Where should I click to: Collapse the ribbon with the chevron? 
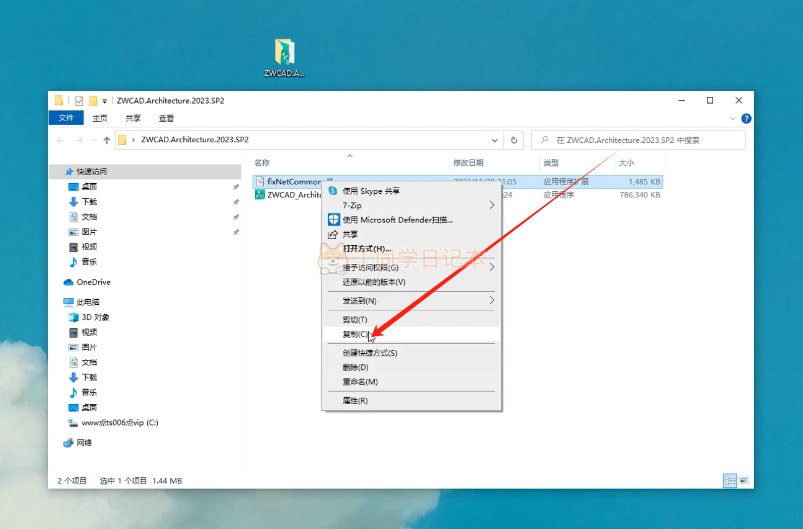732,118
